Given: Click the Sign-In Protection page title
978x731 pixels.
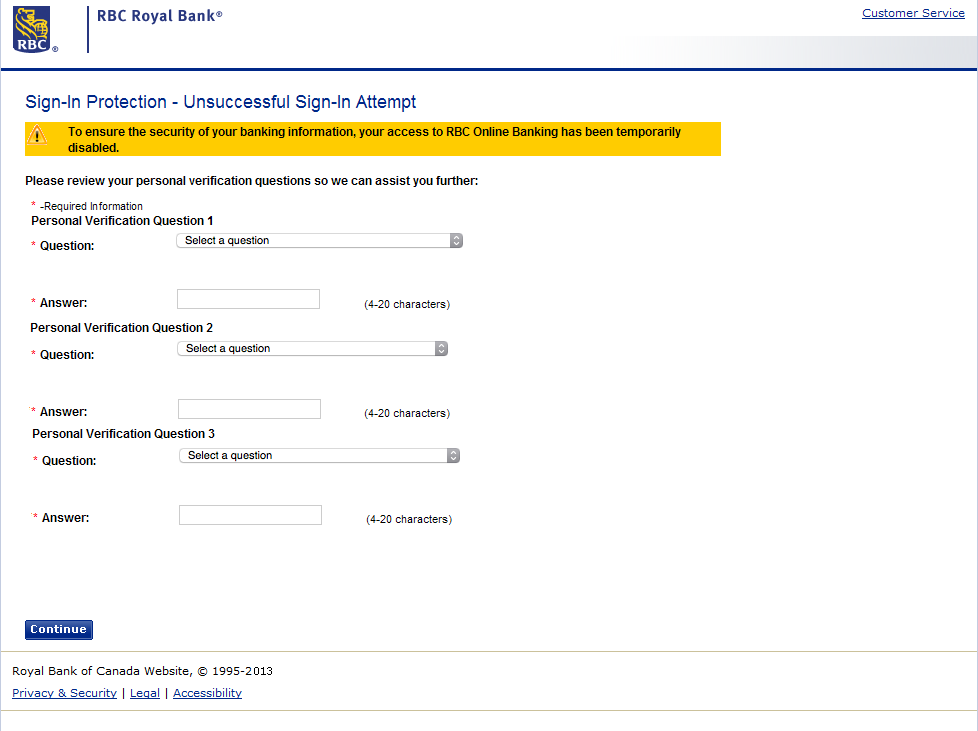Looking at the screenshot, I should pyautogui.click(x=219, y=102).
